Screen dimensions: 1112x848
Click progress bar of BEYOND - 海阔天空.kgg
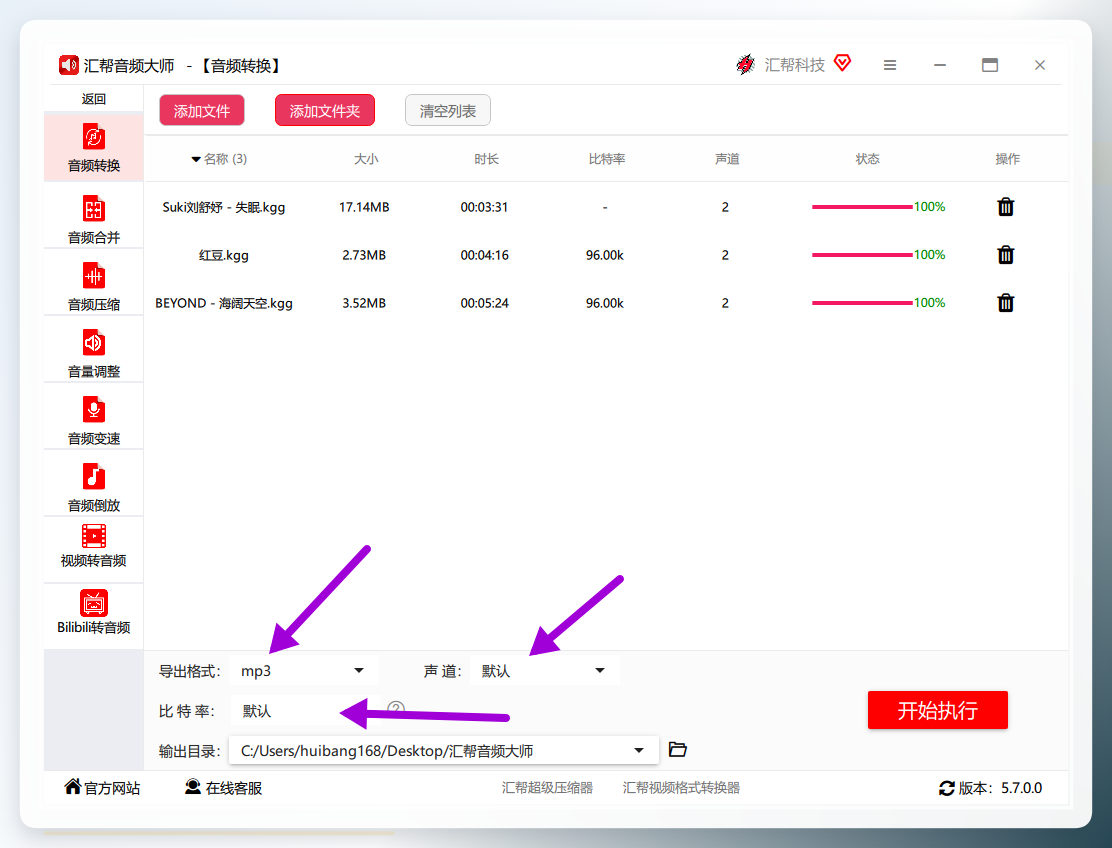(x=862, y=303)
